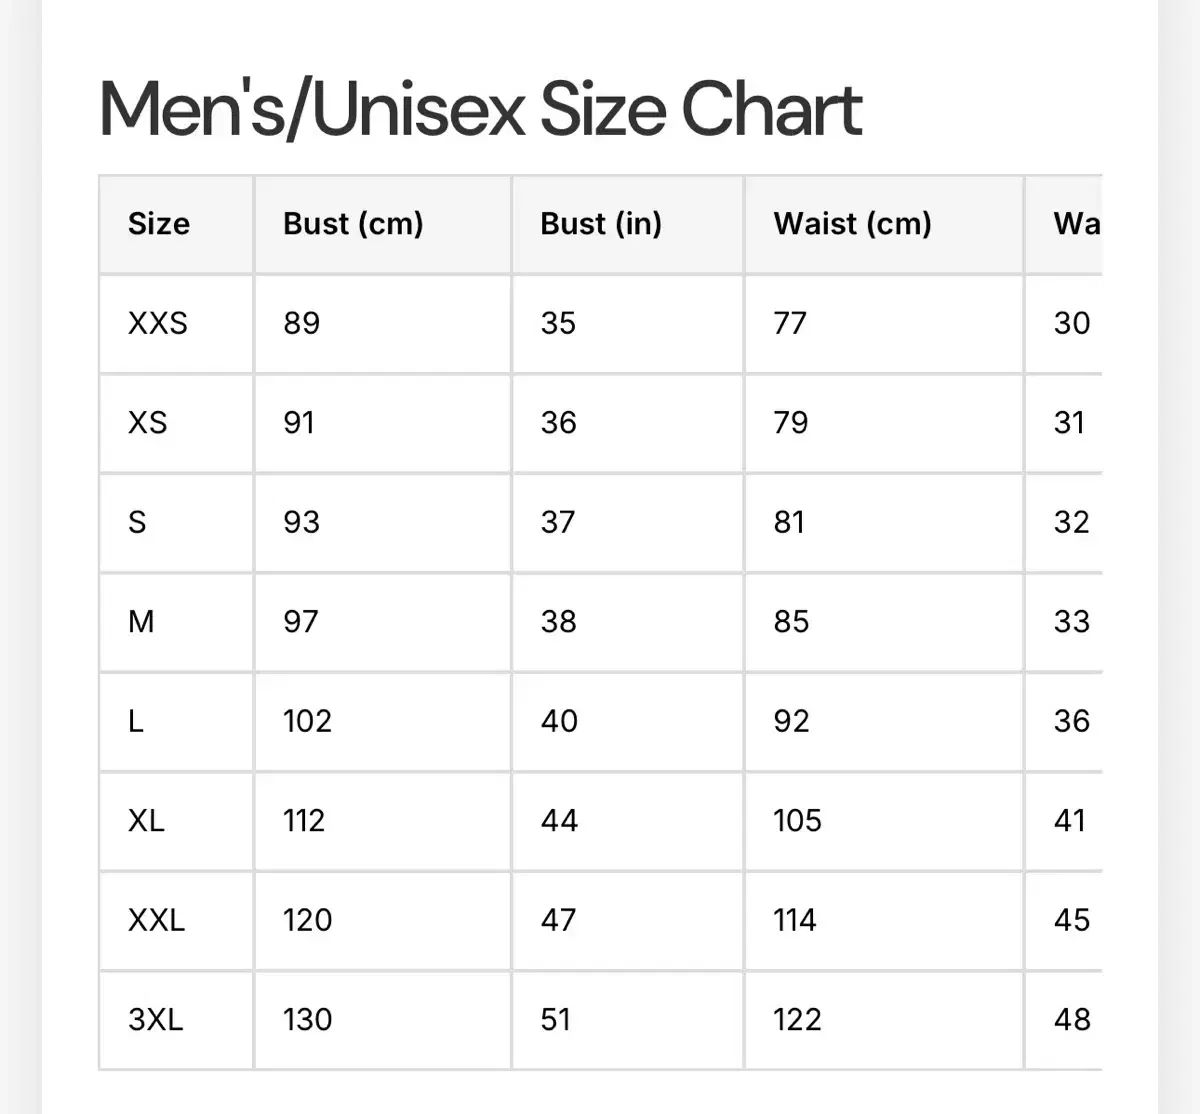
Task: Click the M size row label
Action: (x=141, y=621)
